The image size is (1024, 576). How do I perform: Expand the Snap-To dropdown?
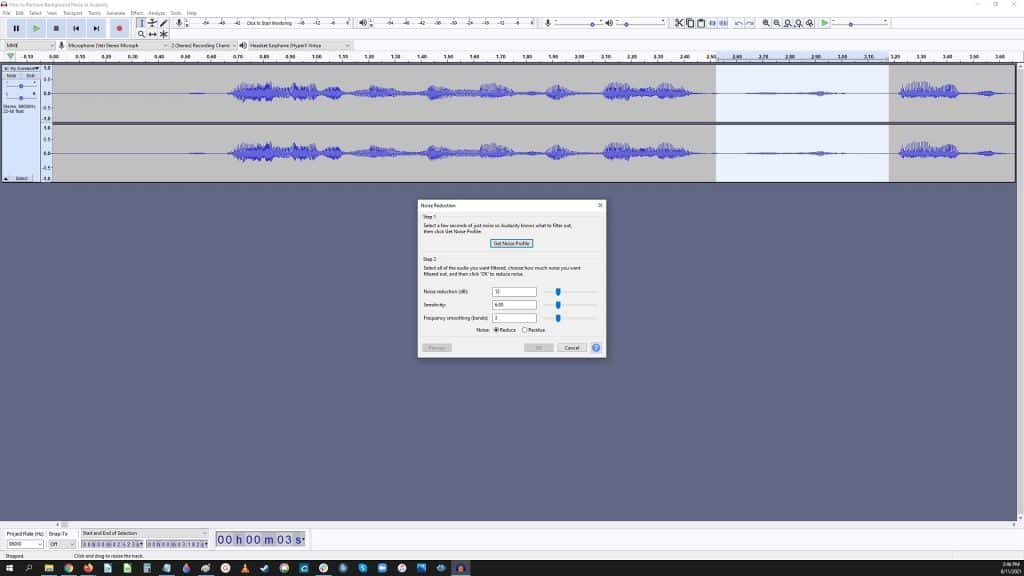pyautogui.click(x=62, y=543)
